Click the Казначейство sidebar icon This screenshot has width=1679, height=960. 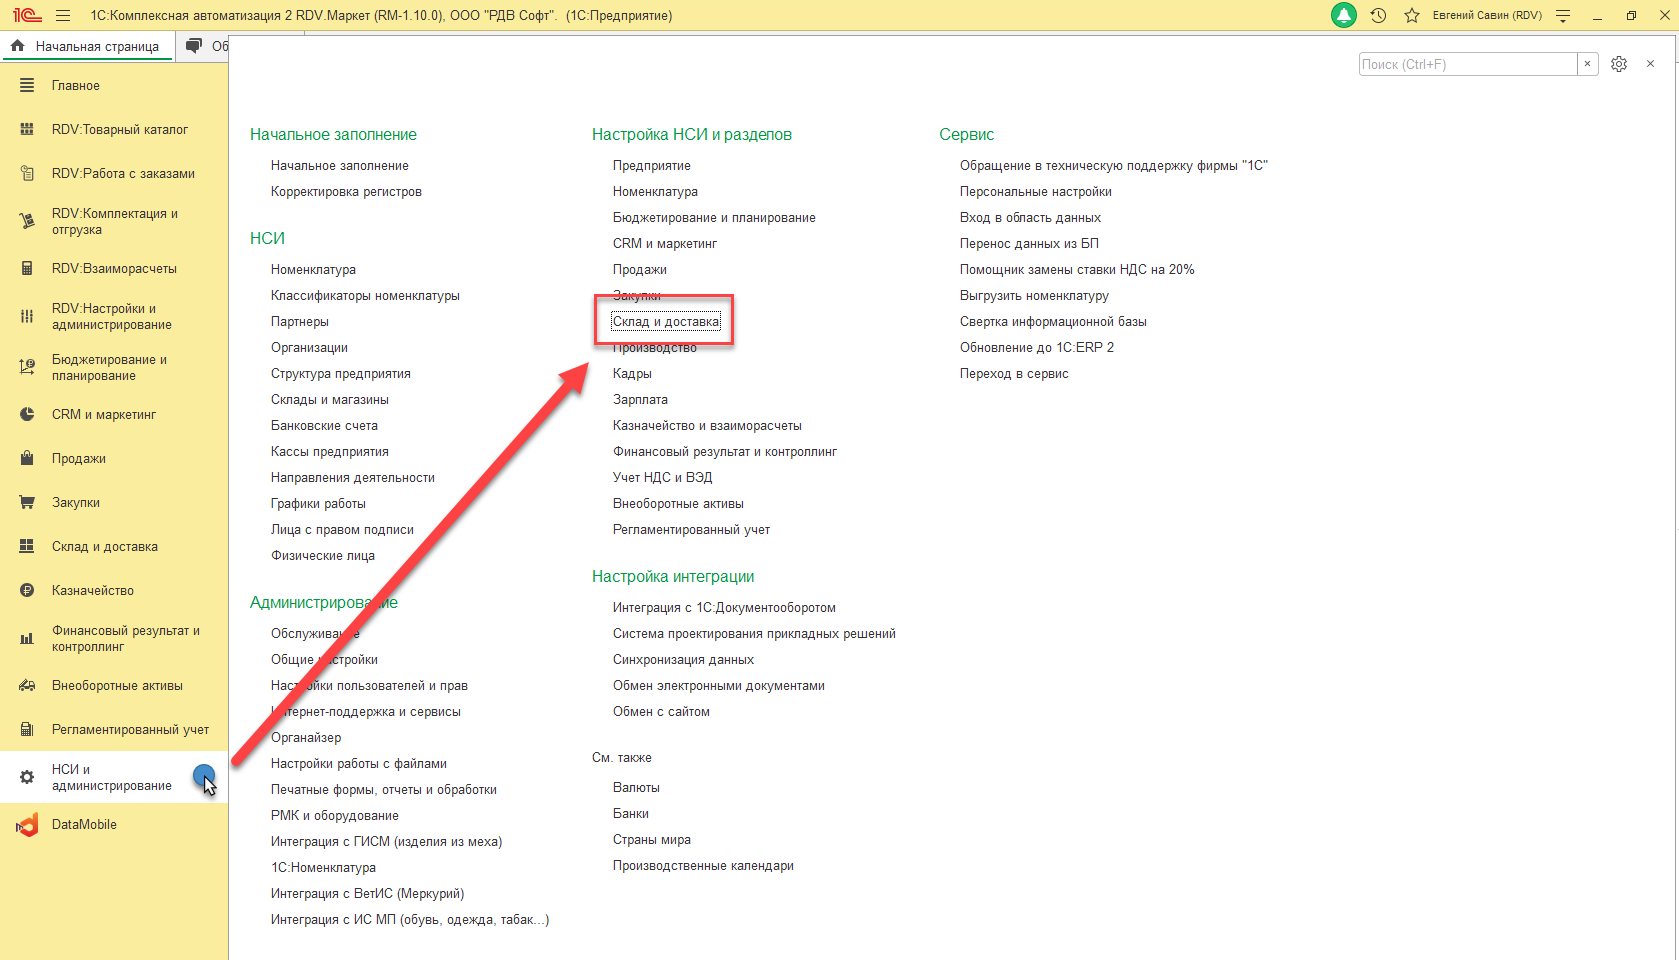(x=27, y=591)
